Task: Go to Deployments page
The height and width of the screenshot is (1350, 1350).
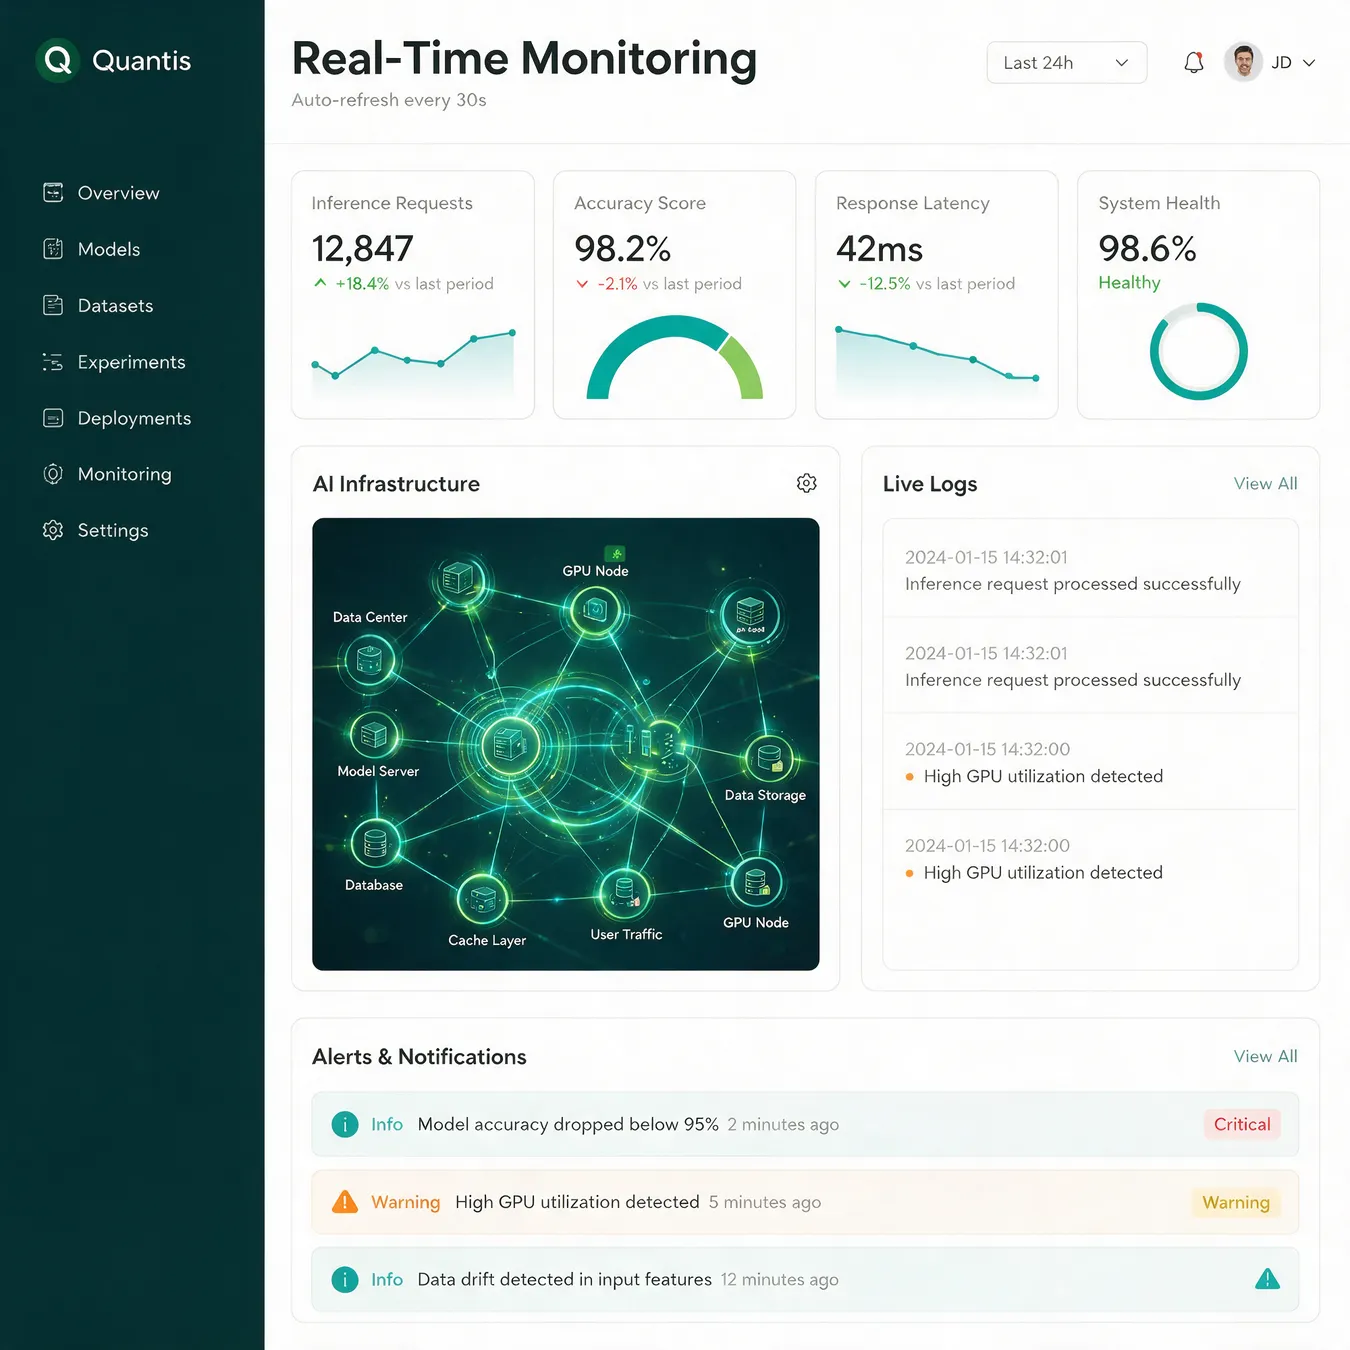Action: pos(134,418)
